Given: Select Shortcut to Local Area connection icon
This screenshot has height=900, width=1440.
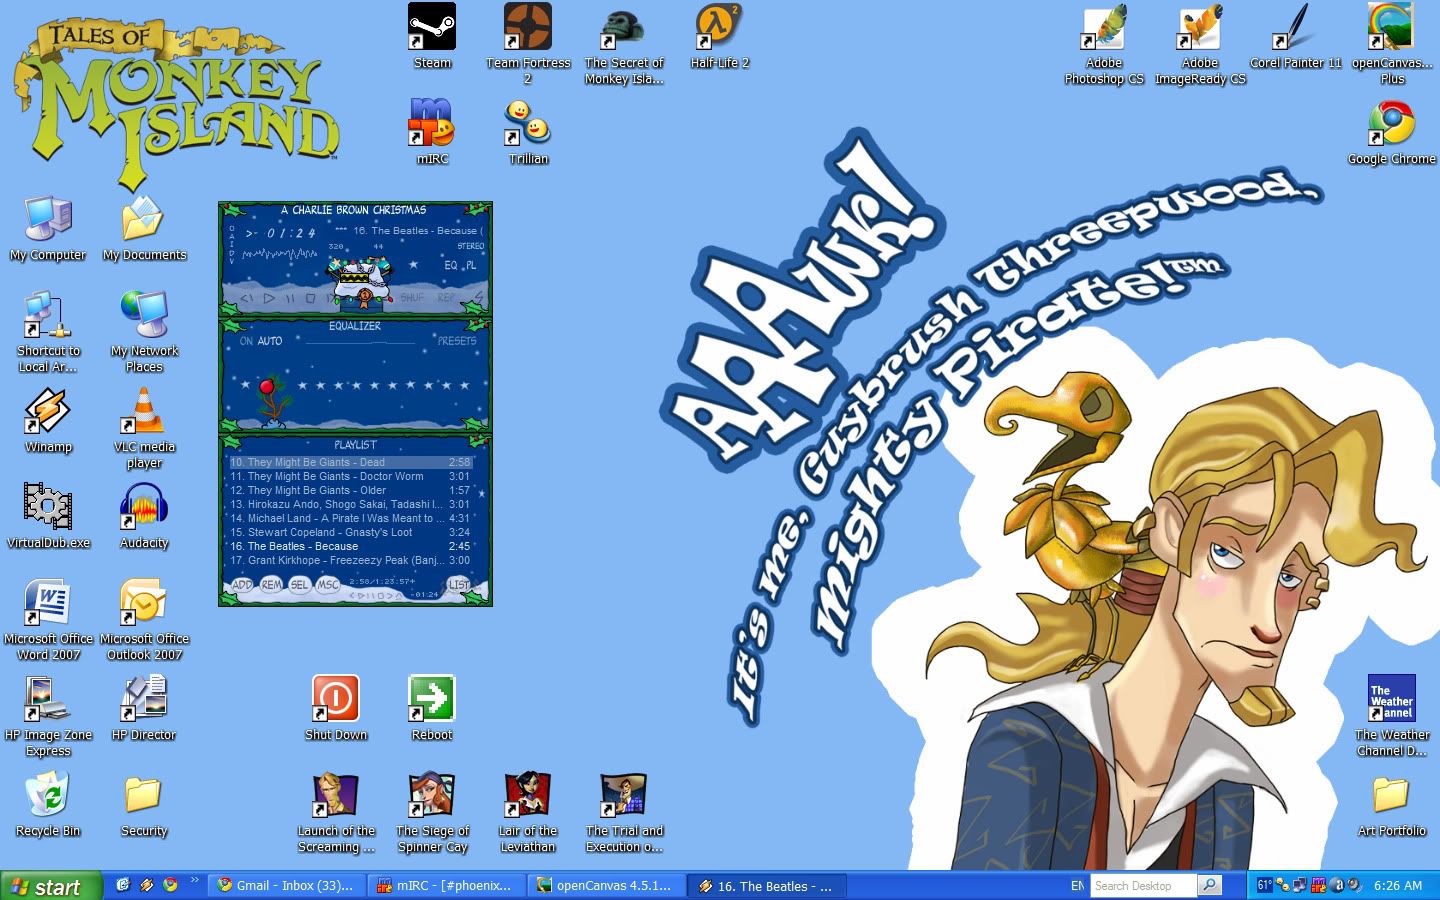Looking at the screenshot, I should 48,332.
